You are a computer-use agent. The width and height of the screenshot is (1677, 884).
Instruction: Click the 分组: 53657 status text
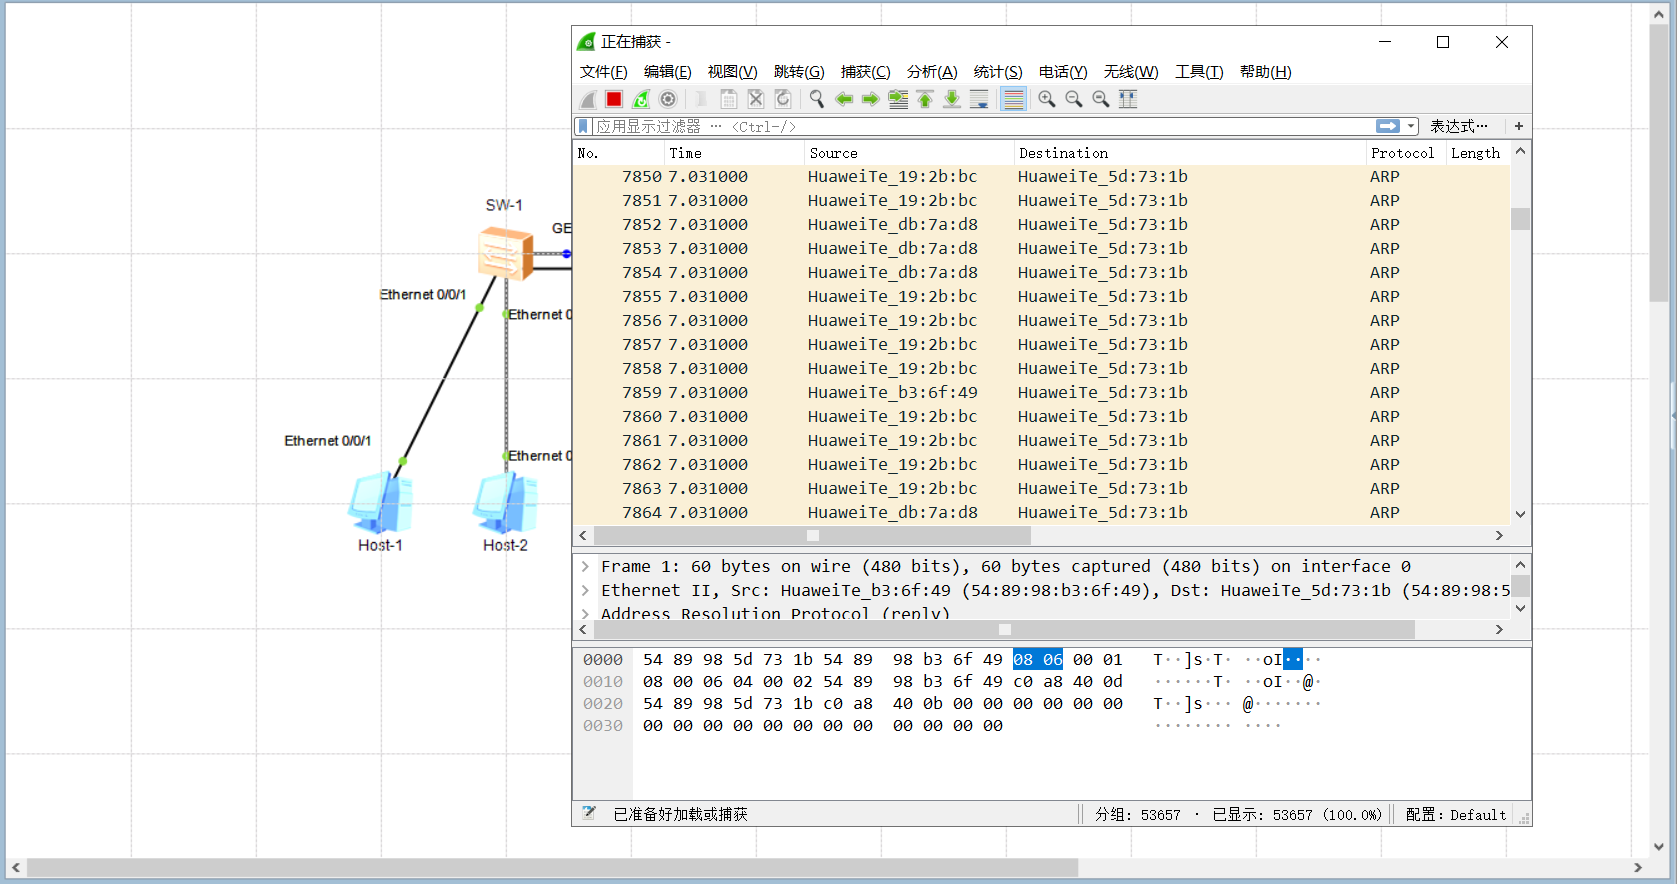coord(1138,815)
